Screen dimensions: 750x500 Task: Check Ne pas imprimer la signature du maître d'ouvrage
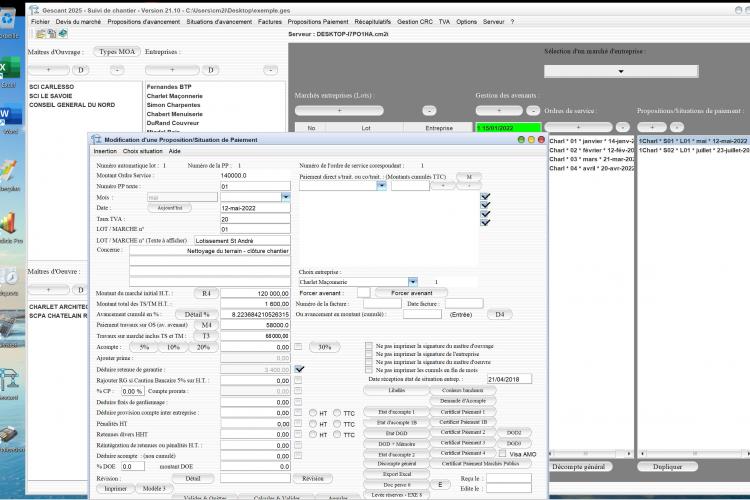(x=368, y=345)
